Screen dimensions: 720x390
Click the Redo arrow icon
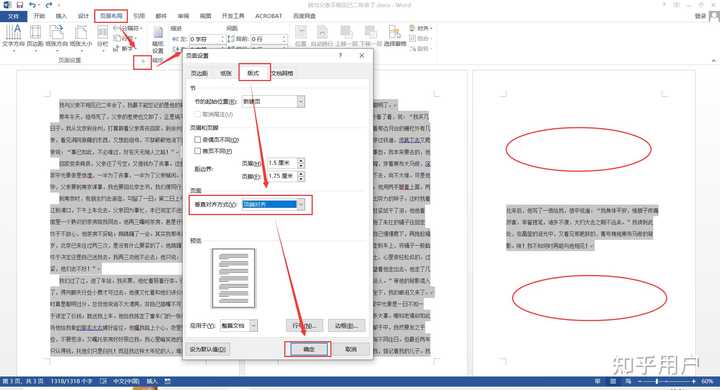click(x=48, y=5)
